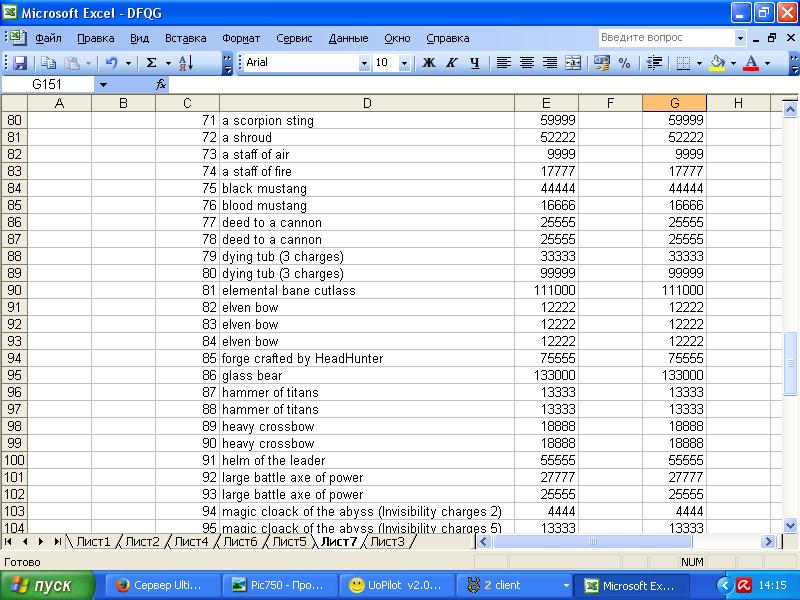The width and height of the screenshot is (800, 600).
Task: Select cell with 'glass bear'
Action: coord(367,376)
